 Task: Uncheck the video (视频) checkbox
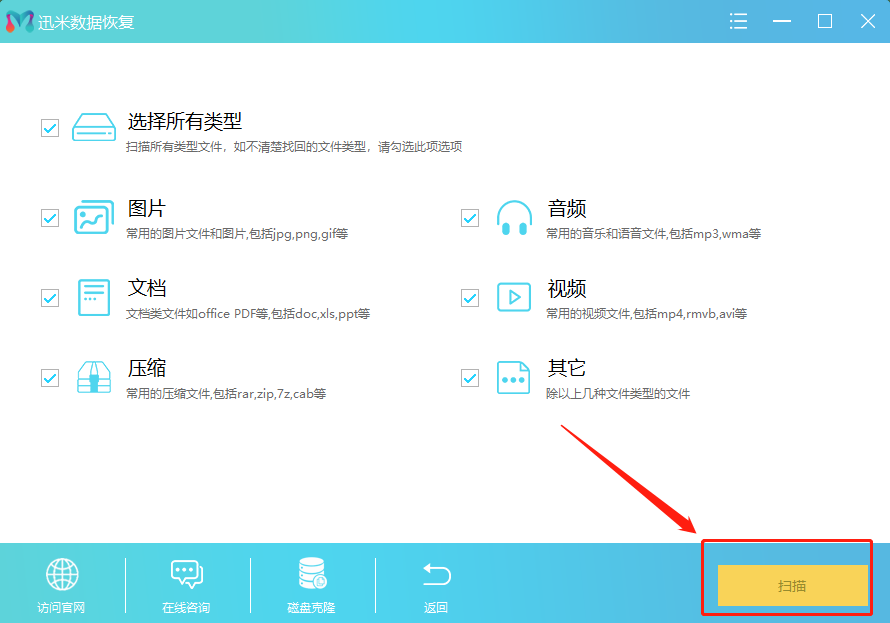pyautogui.click(x=470, y=297)
